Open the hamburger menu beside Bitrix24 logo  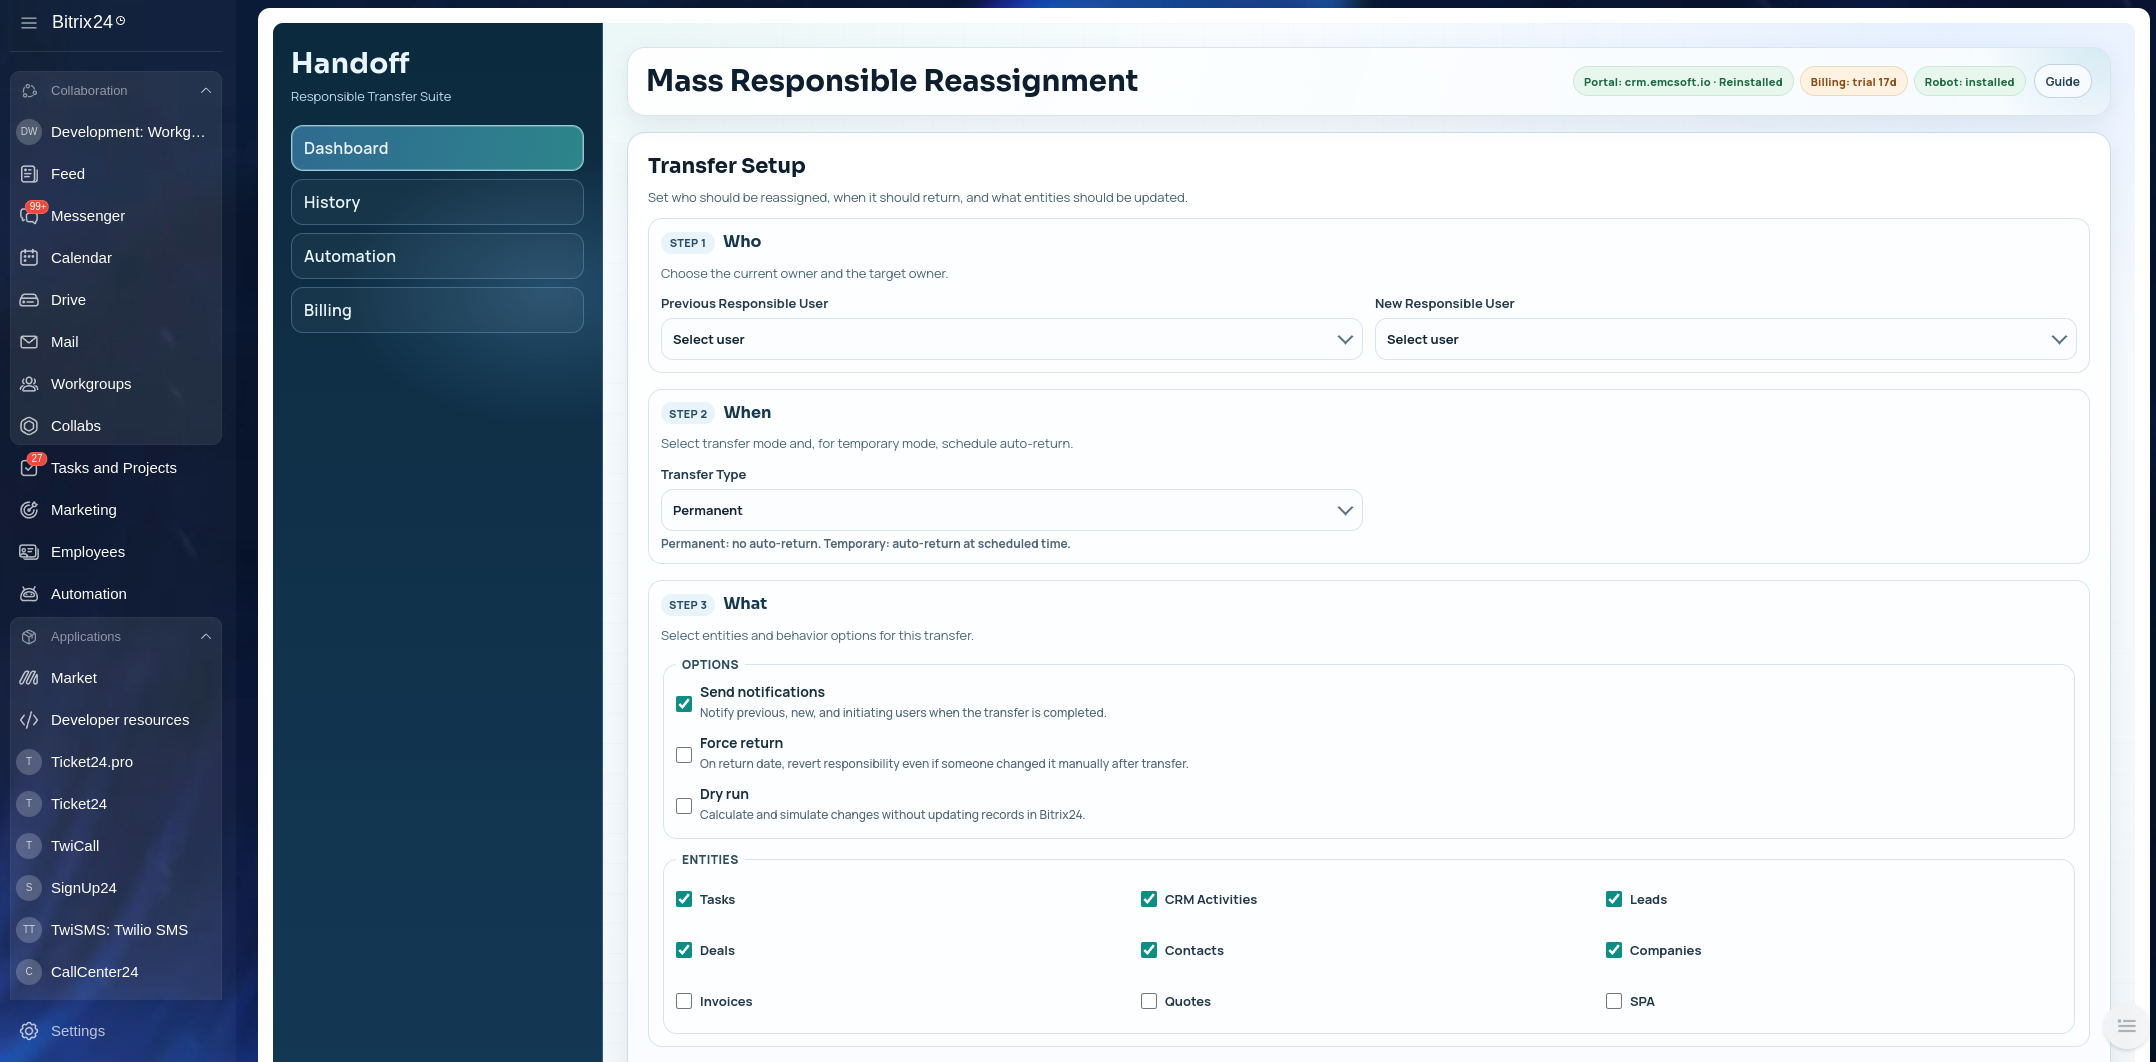tap(29, 22)
